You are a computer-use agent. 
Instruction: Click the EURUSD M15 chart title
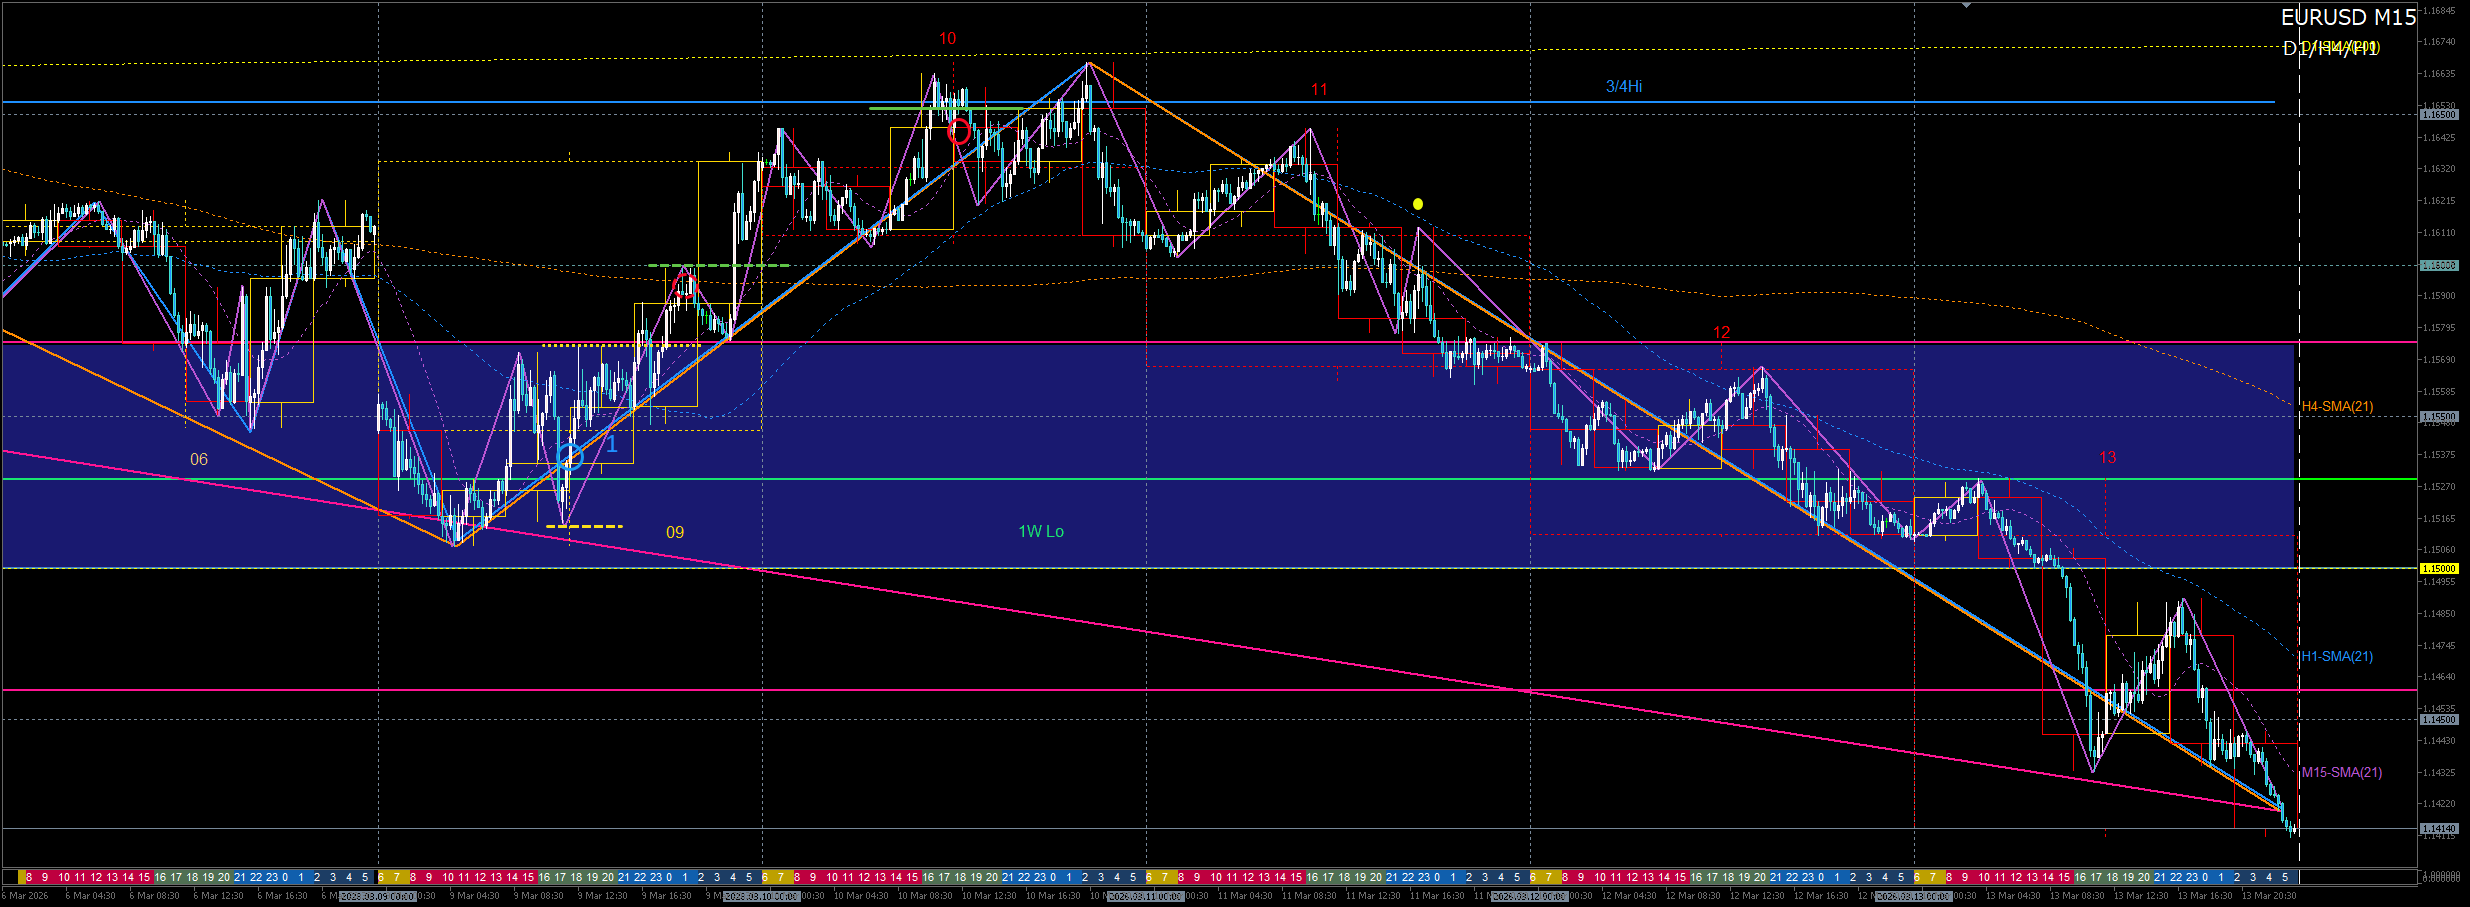(2348, 17)
